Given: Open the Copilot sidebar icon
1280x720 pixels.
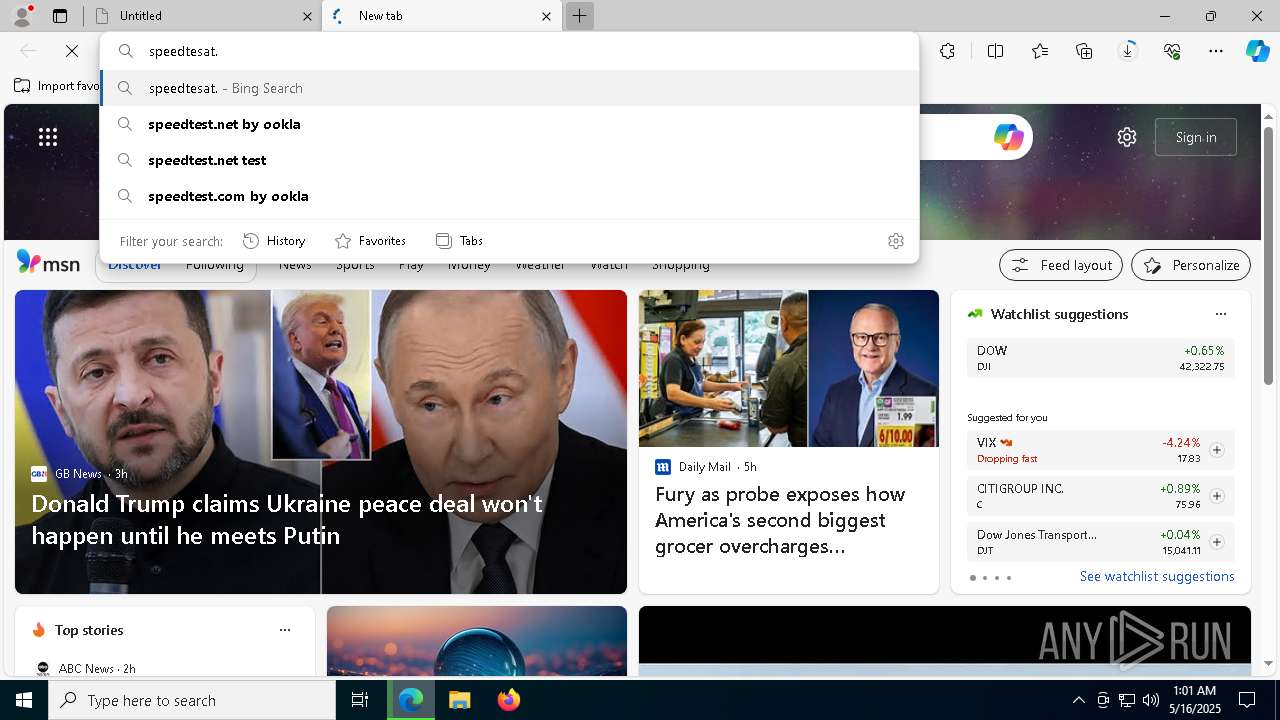Looking at the screenshot, I should pyautogui.click(x=1257, y=51).
